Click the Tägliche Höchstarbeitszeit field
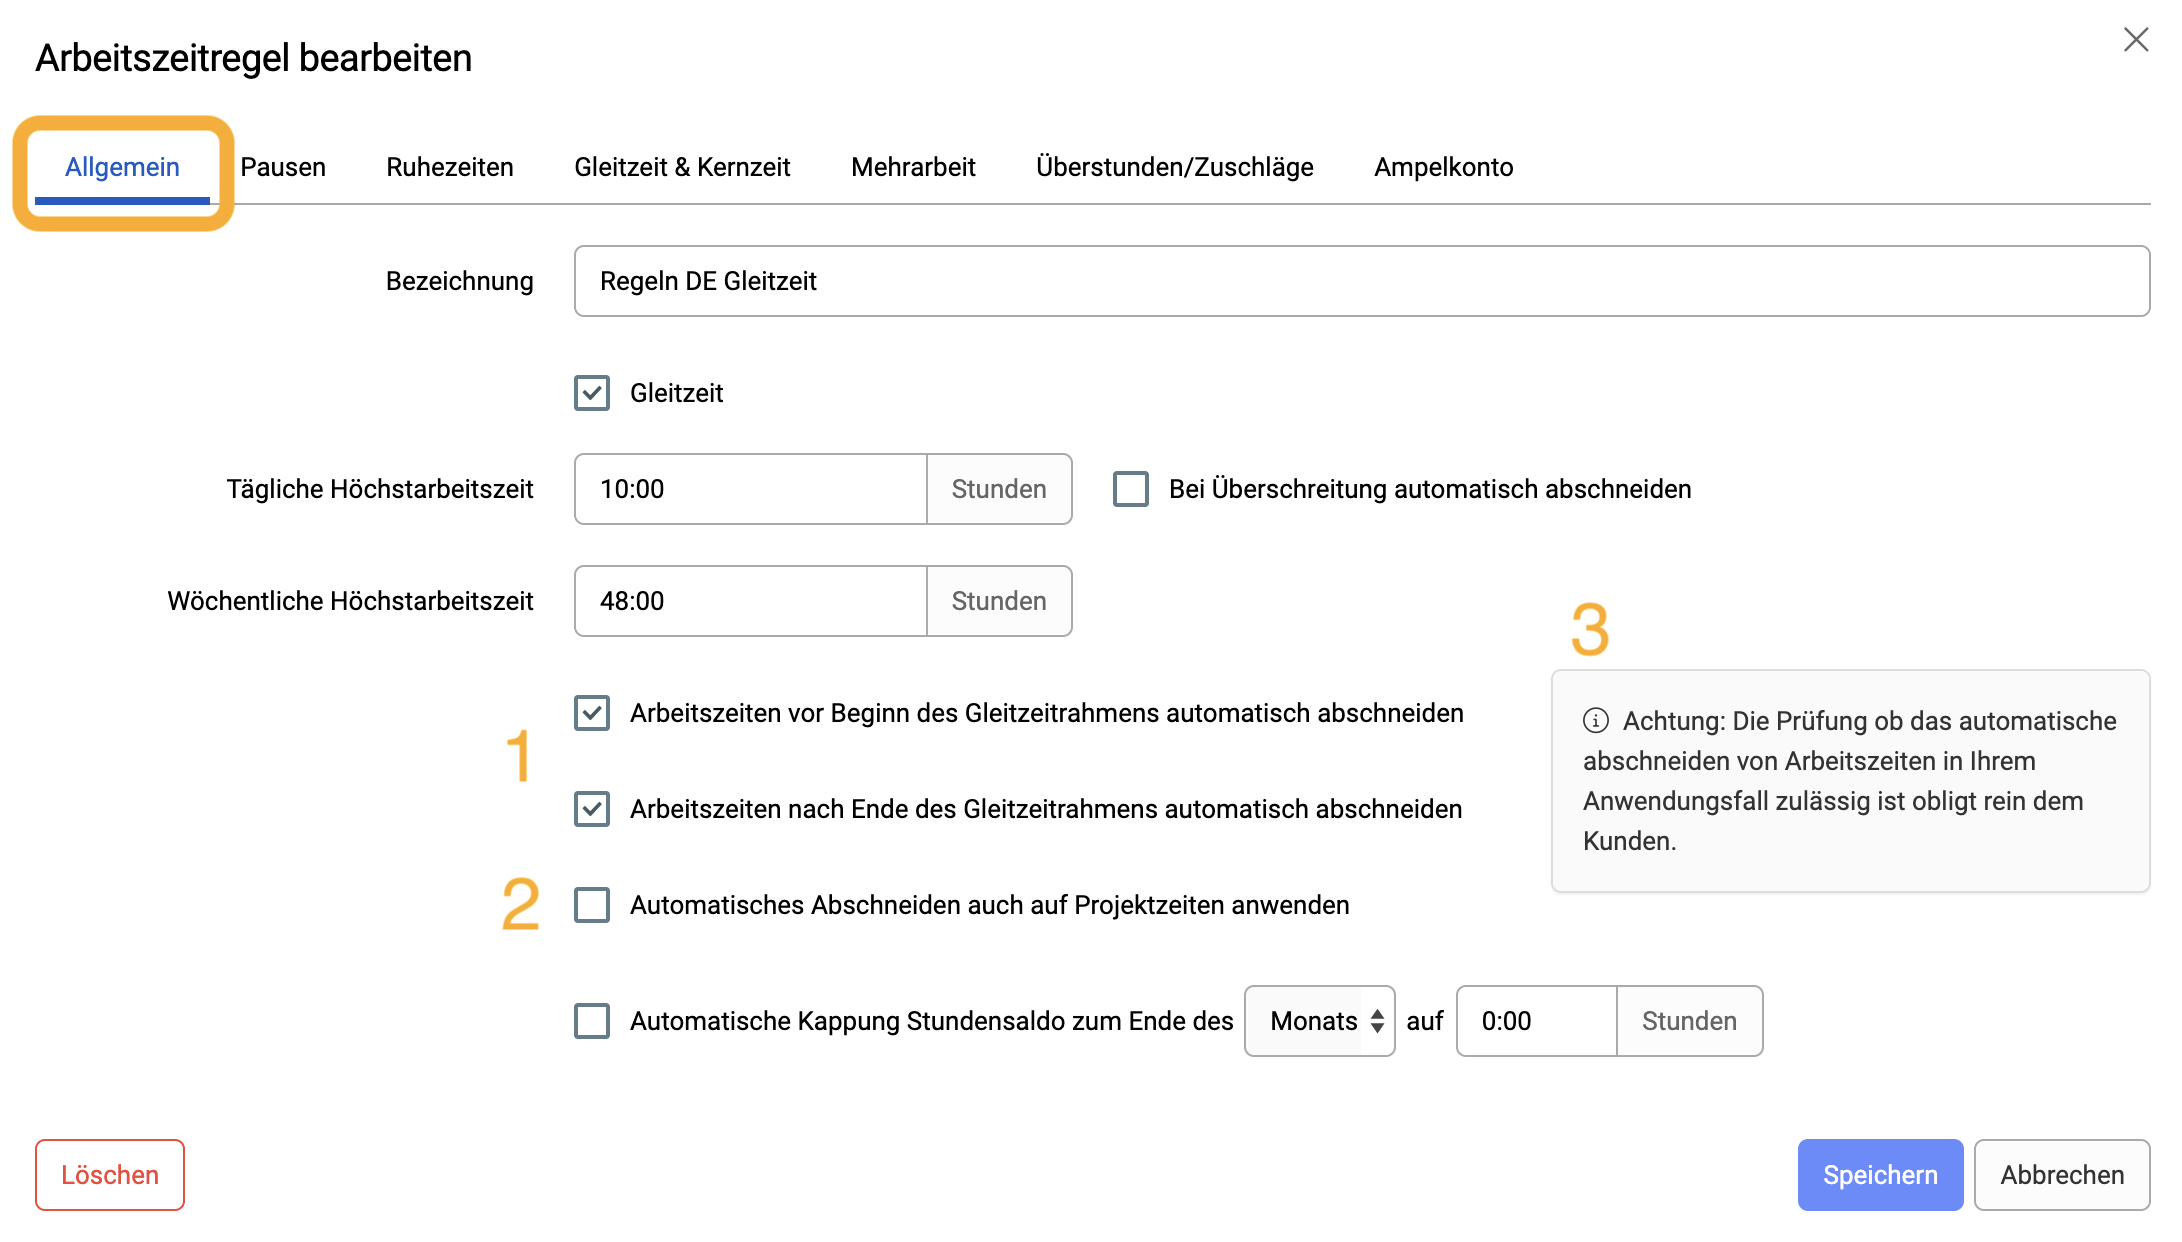The height and width of the screenshot is (1242, 2182). click(751, 489)
